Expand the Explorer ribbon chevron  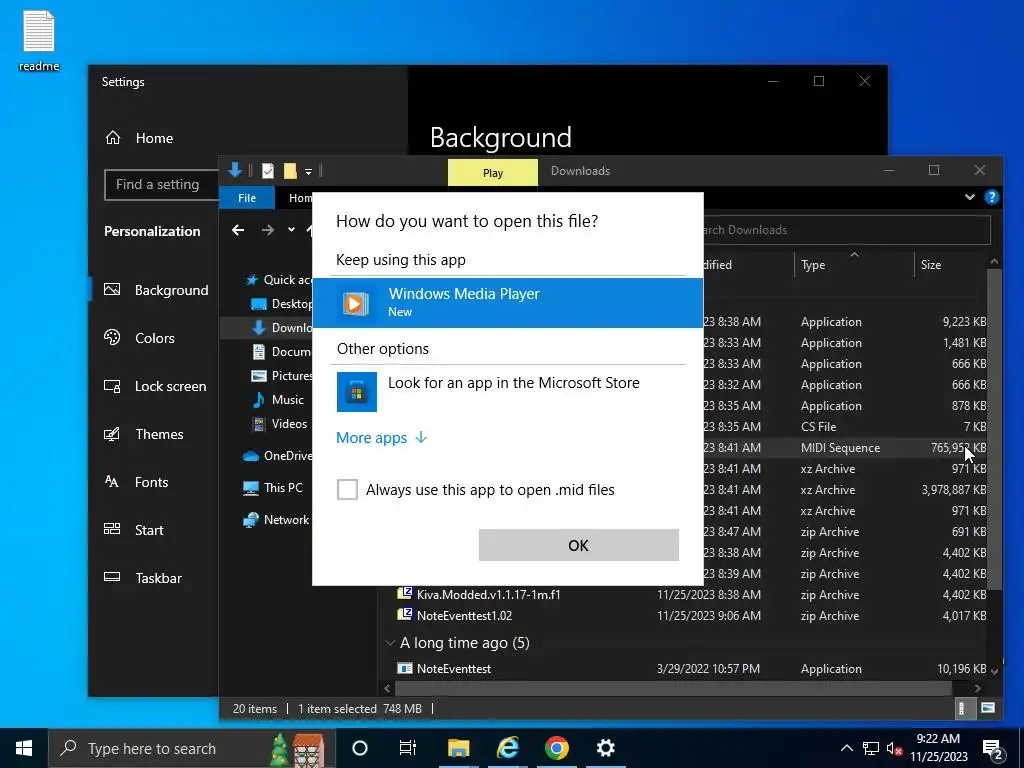pos(970,197)
